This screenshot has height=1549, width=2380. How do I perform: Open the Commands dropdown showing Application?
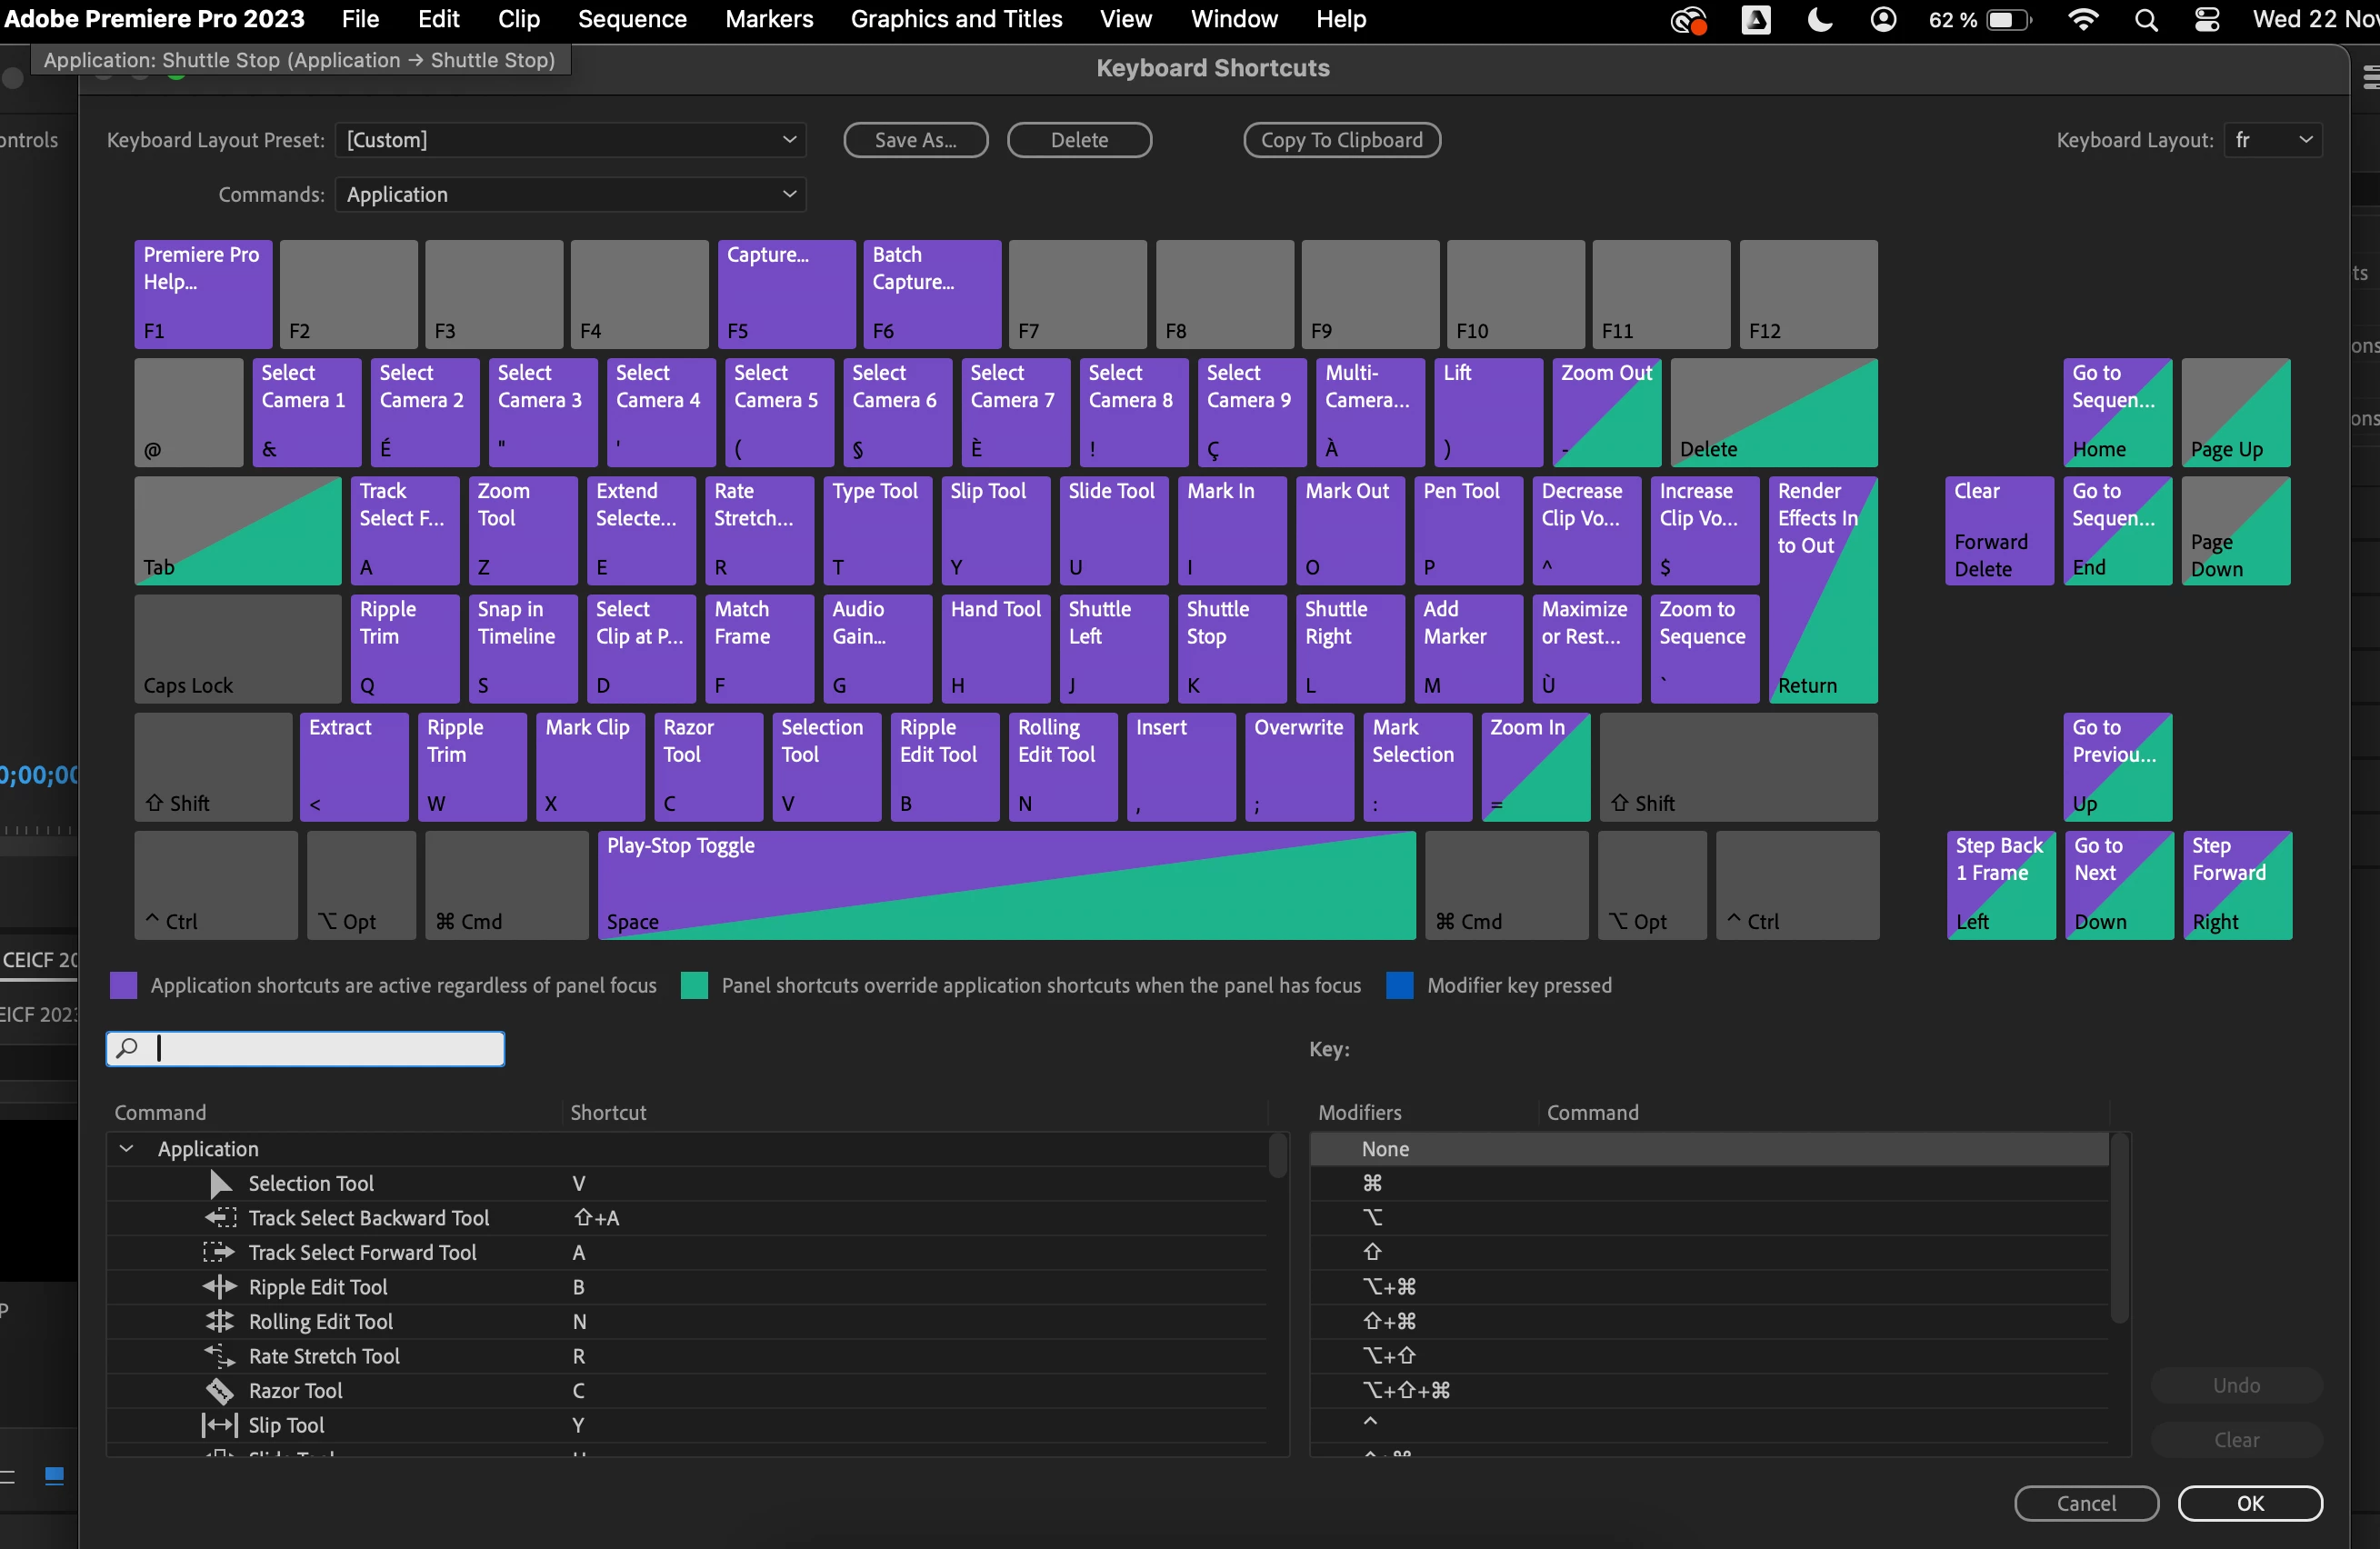point(570,195)
